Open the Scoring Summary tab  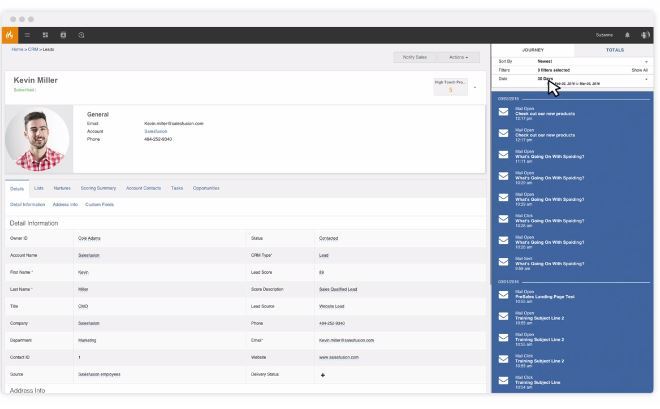pos(98,188)
